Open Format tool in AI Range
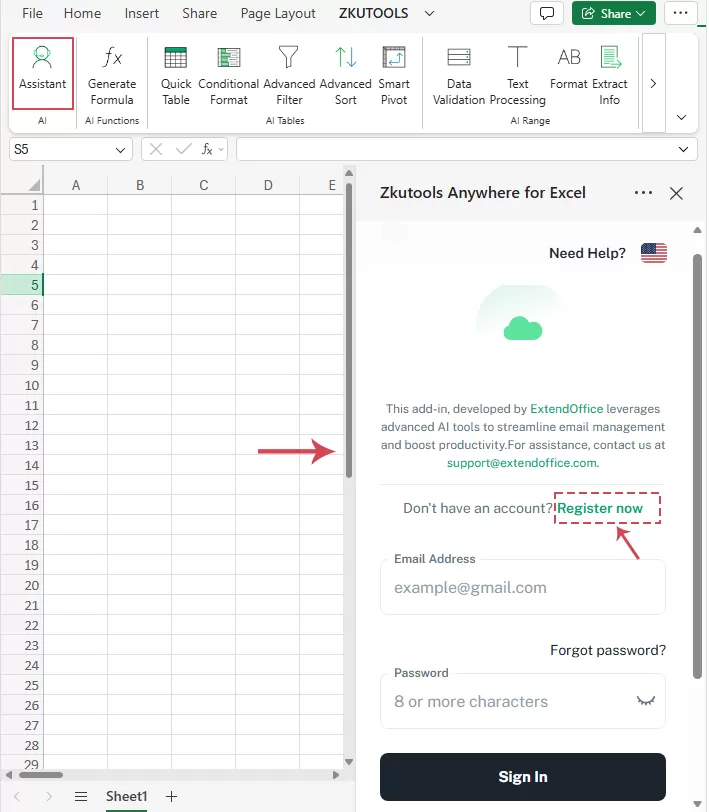The image size is (709, 812). [x=569, y=68]
